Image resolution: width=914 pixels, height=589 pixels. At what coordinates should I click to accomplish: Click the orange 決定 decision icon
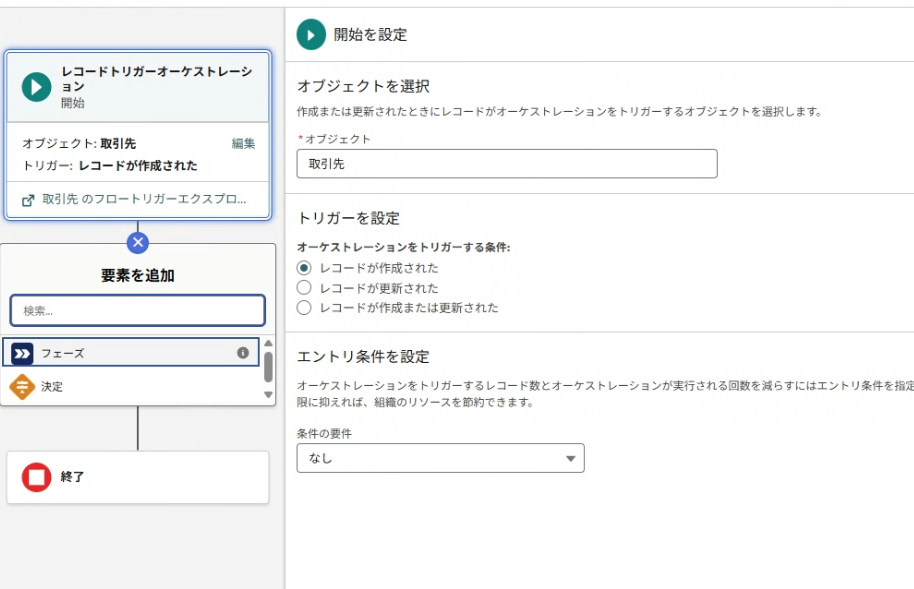coord(22,386)
